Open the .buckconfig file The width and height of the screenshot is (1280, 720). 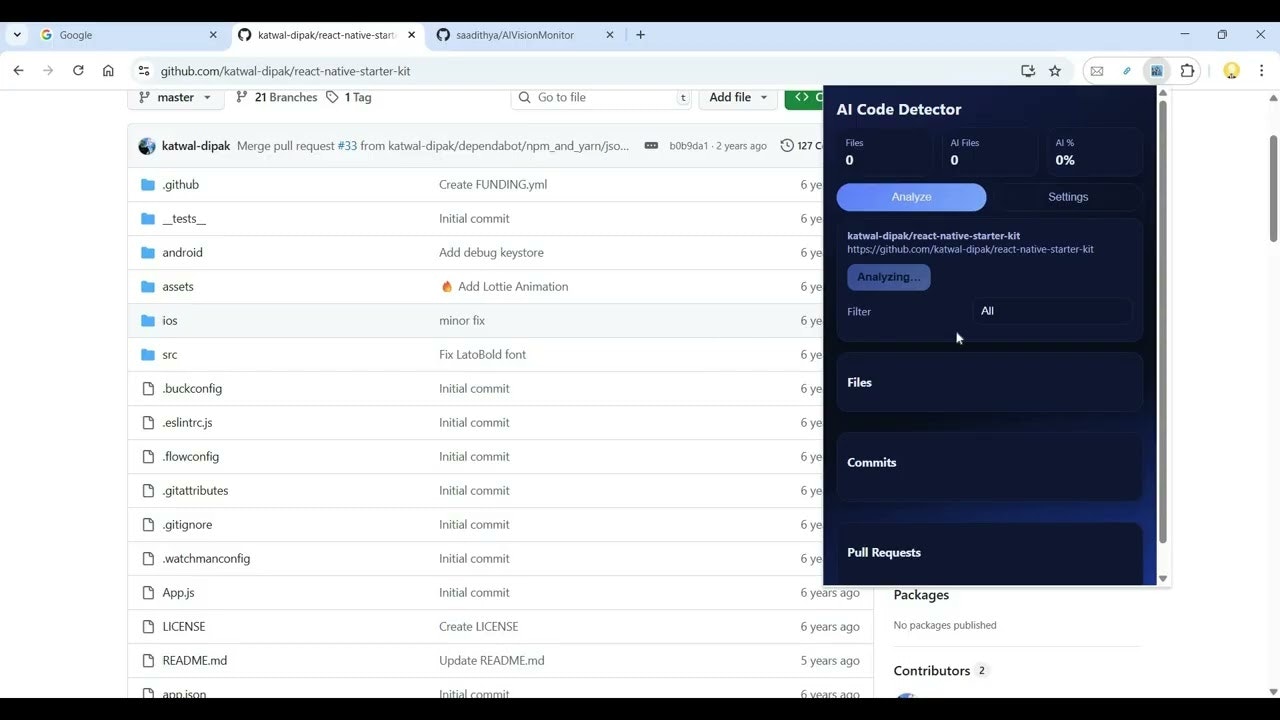(x=192, y=388)
